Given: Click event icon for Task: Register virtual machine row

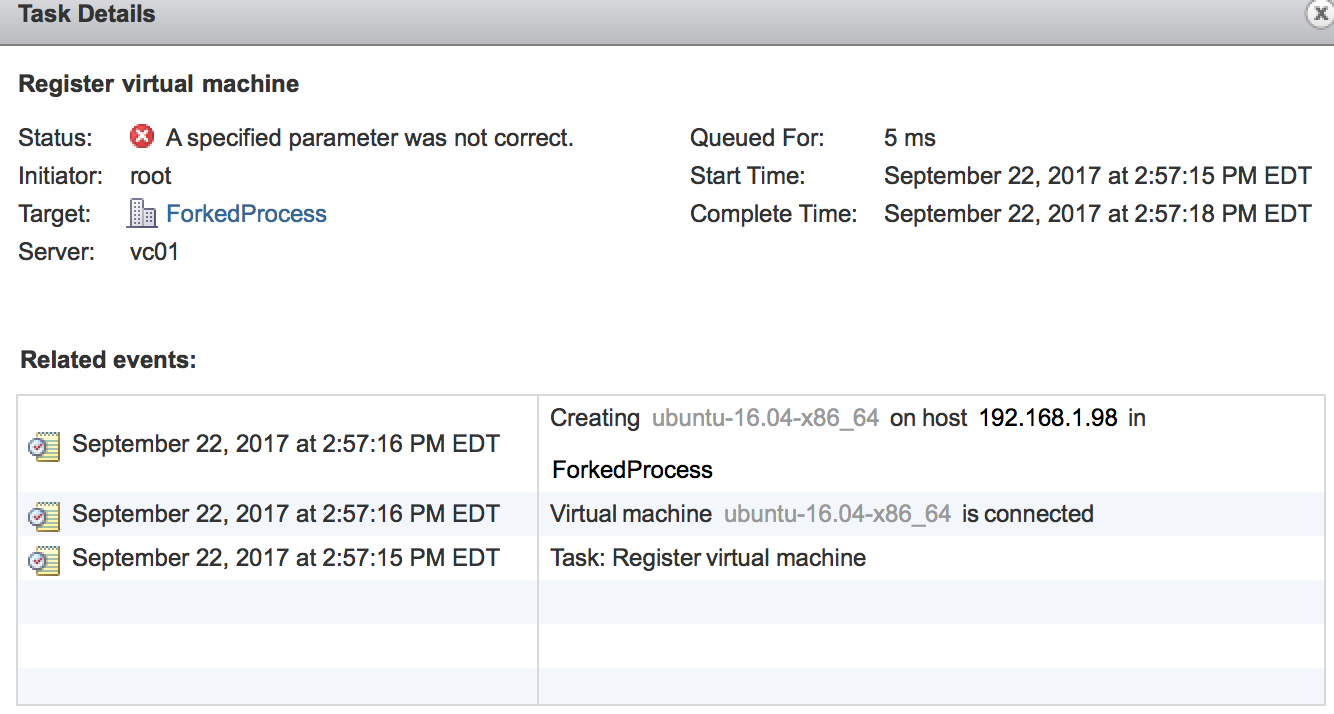Looking at the screenshot, I should pyautogui.click(x=43, y=559).
